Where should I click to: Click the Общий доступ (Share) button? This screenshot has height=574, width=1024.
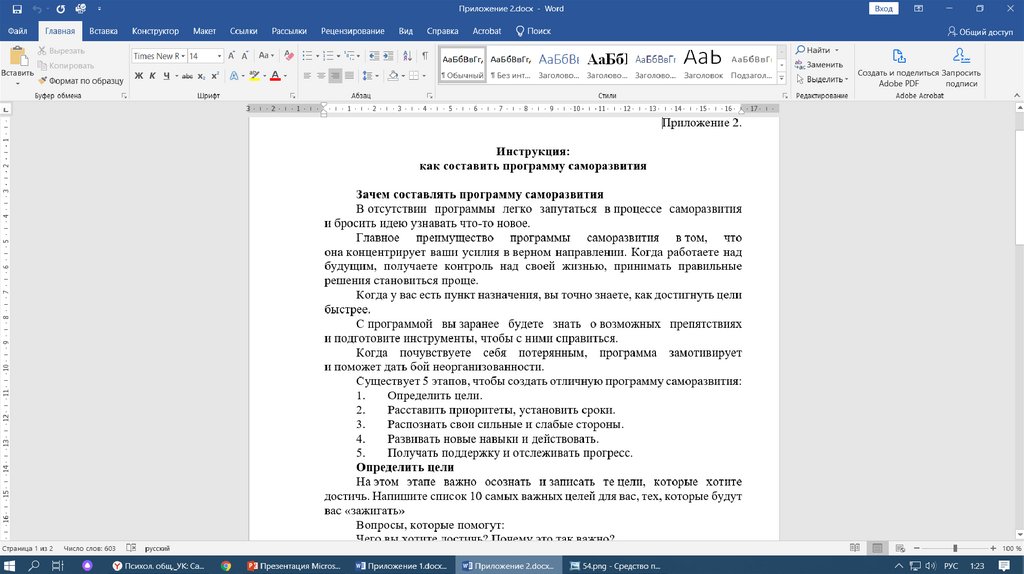point(980,31)
